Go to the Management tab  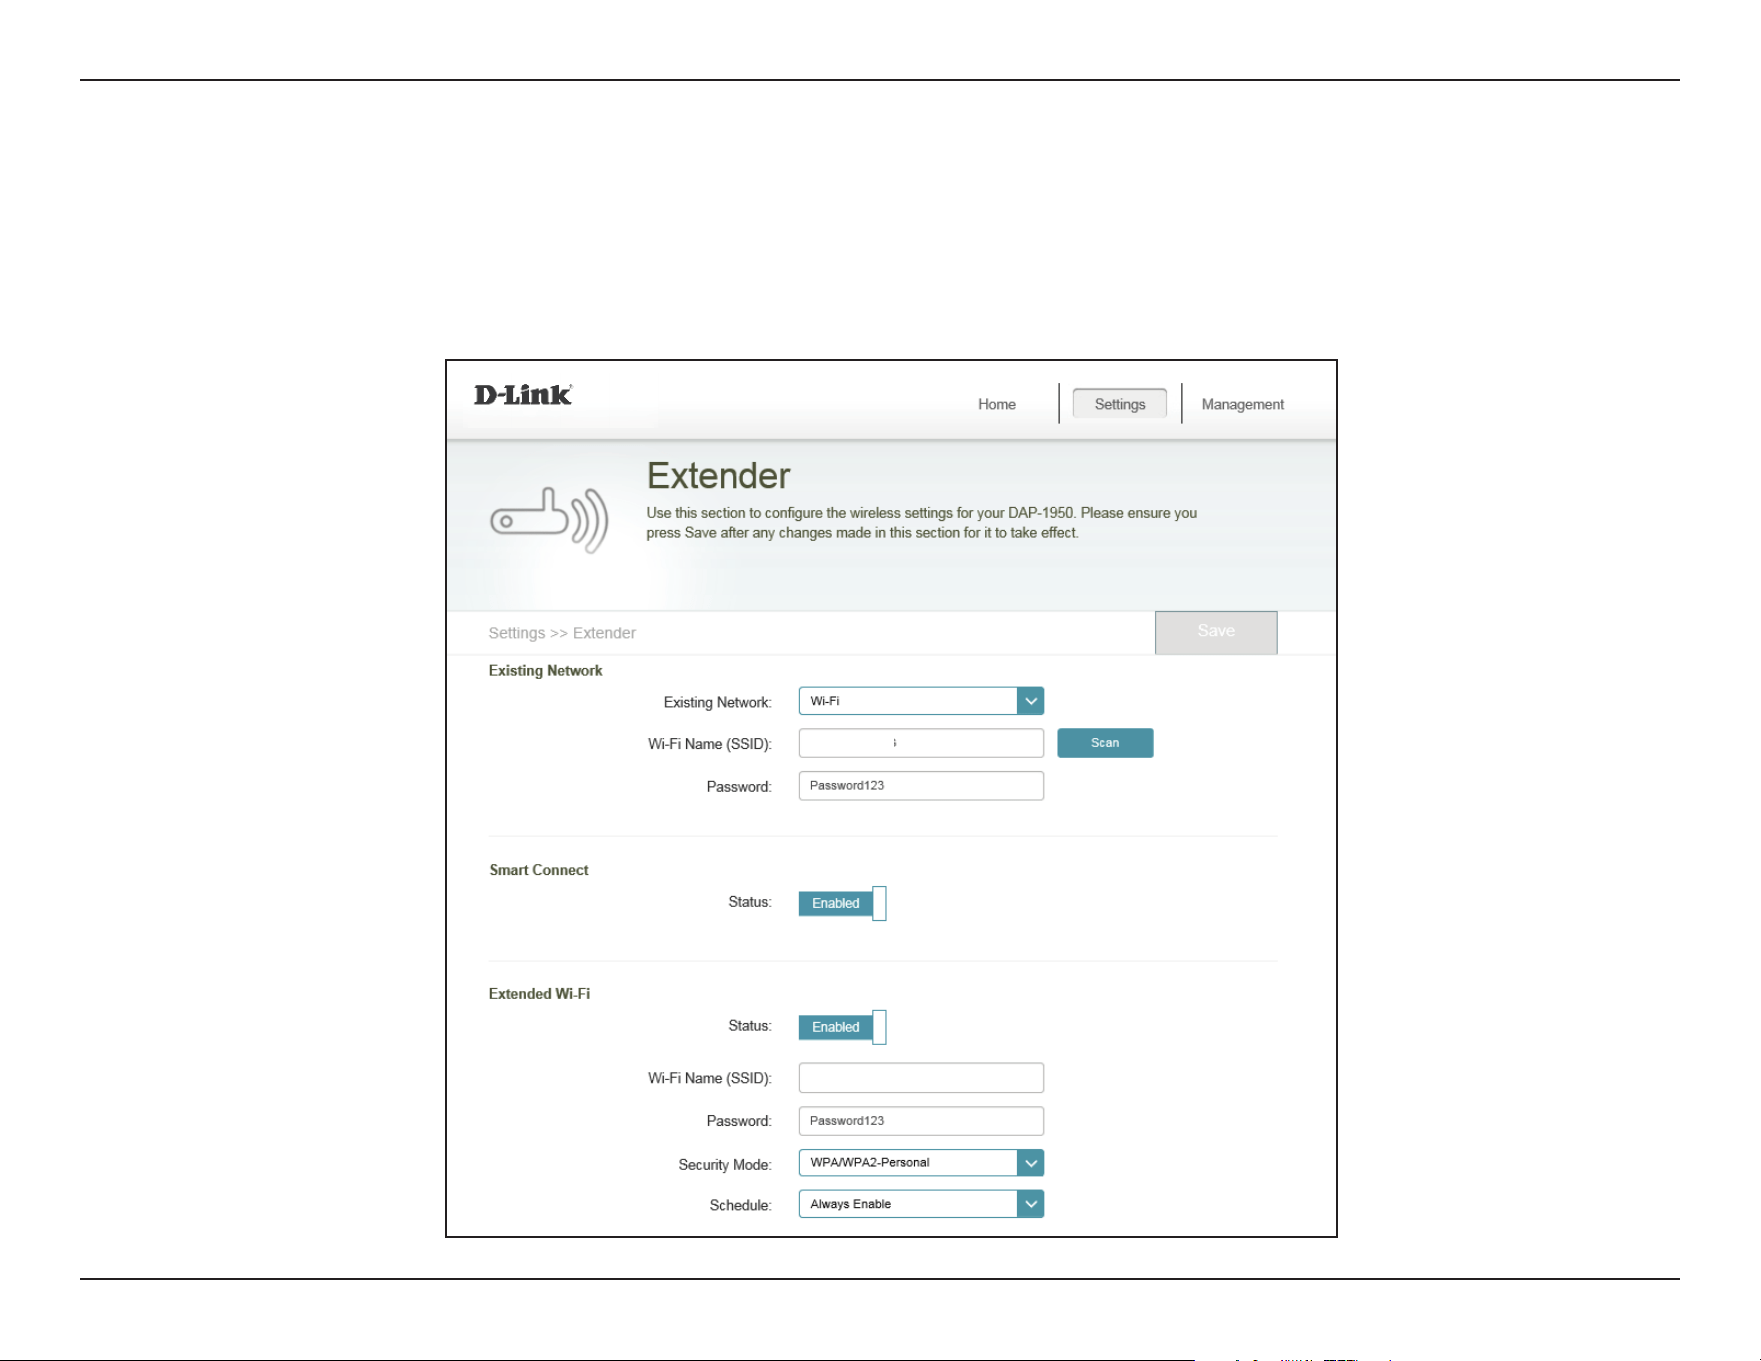click(1242, 404)
